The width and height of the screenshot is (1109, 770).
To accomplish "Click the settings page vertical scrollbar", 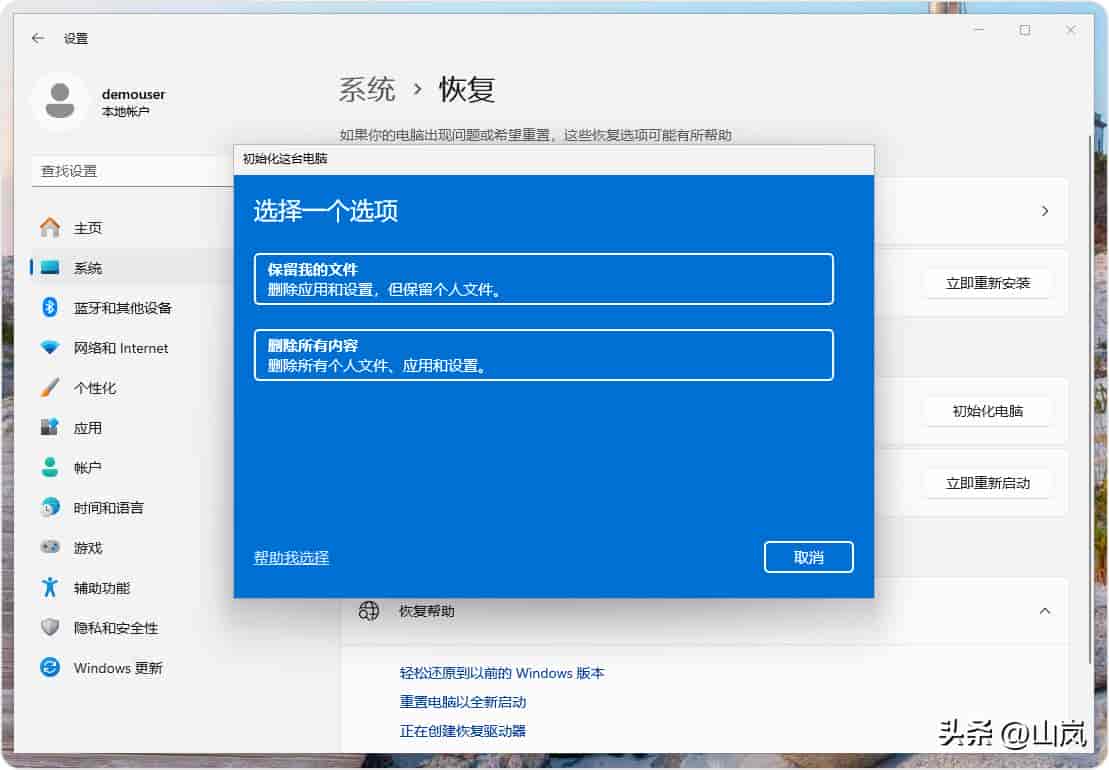I will point(1090,399).
